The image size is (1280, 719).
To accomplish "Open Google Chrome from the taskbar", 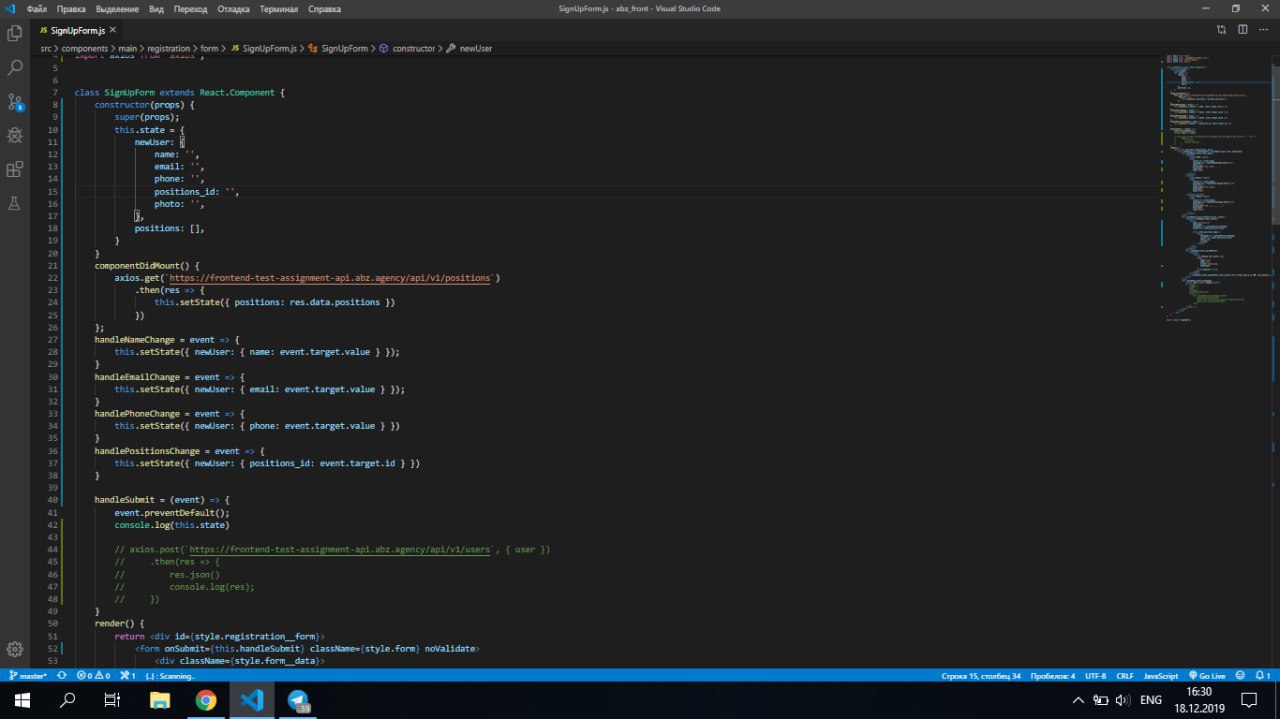I will point(206,700).
